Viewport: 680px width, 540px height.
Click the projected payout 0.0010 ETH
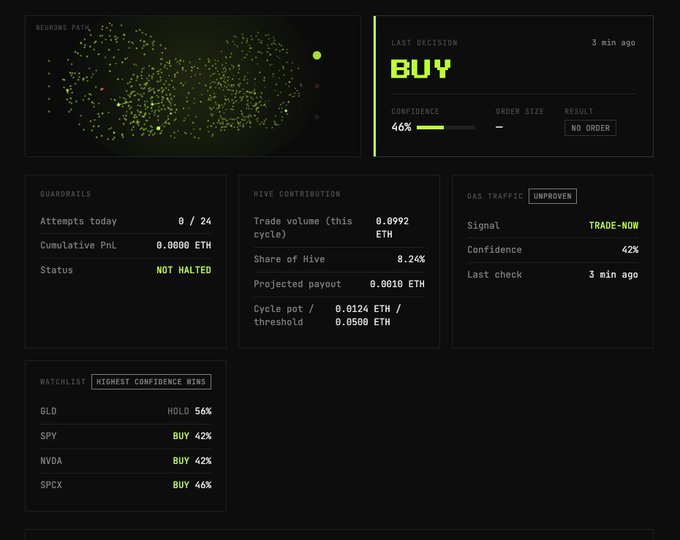pyautogui.click(x=397, y=284)
